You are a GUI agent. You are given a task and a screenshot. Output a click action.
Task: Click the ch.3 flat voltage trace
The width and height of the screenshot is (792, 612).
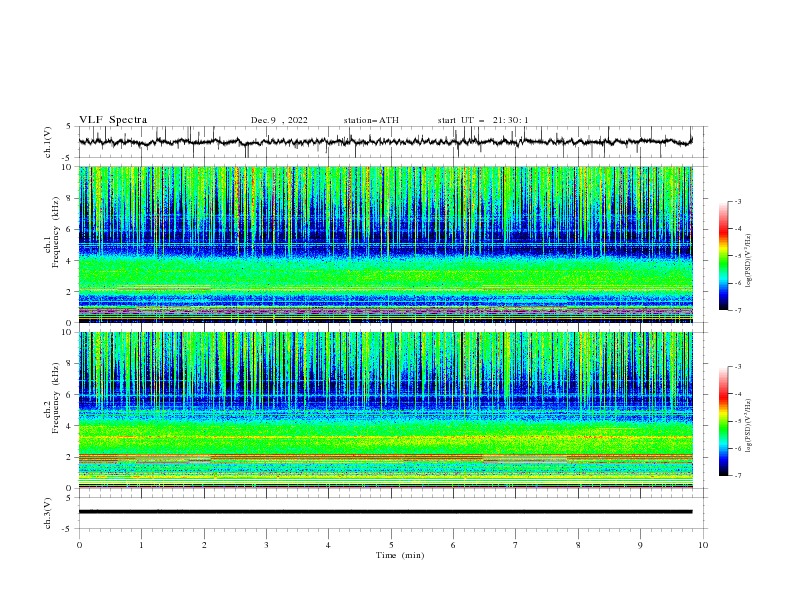[x=385, y=512]
